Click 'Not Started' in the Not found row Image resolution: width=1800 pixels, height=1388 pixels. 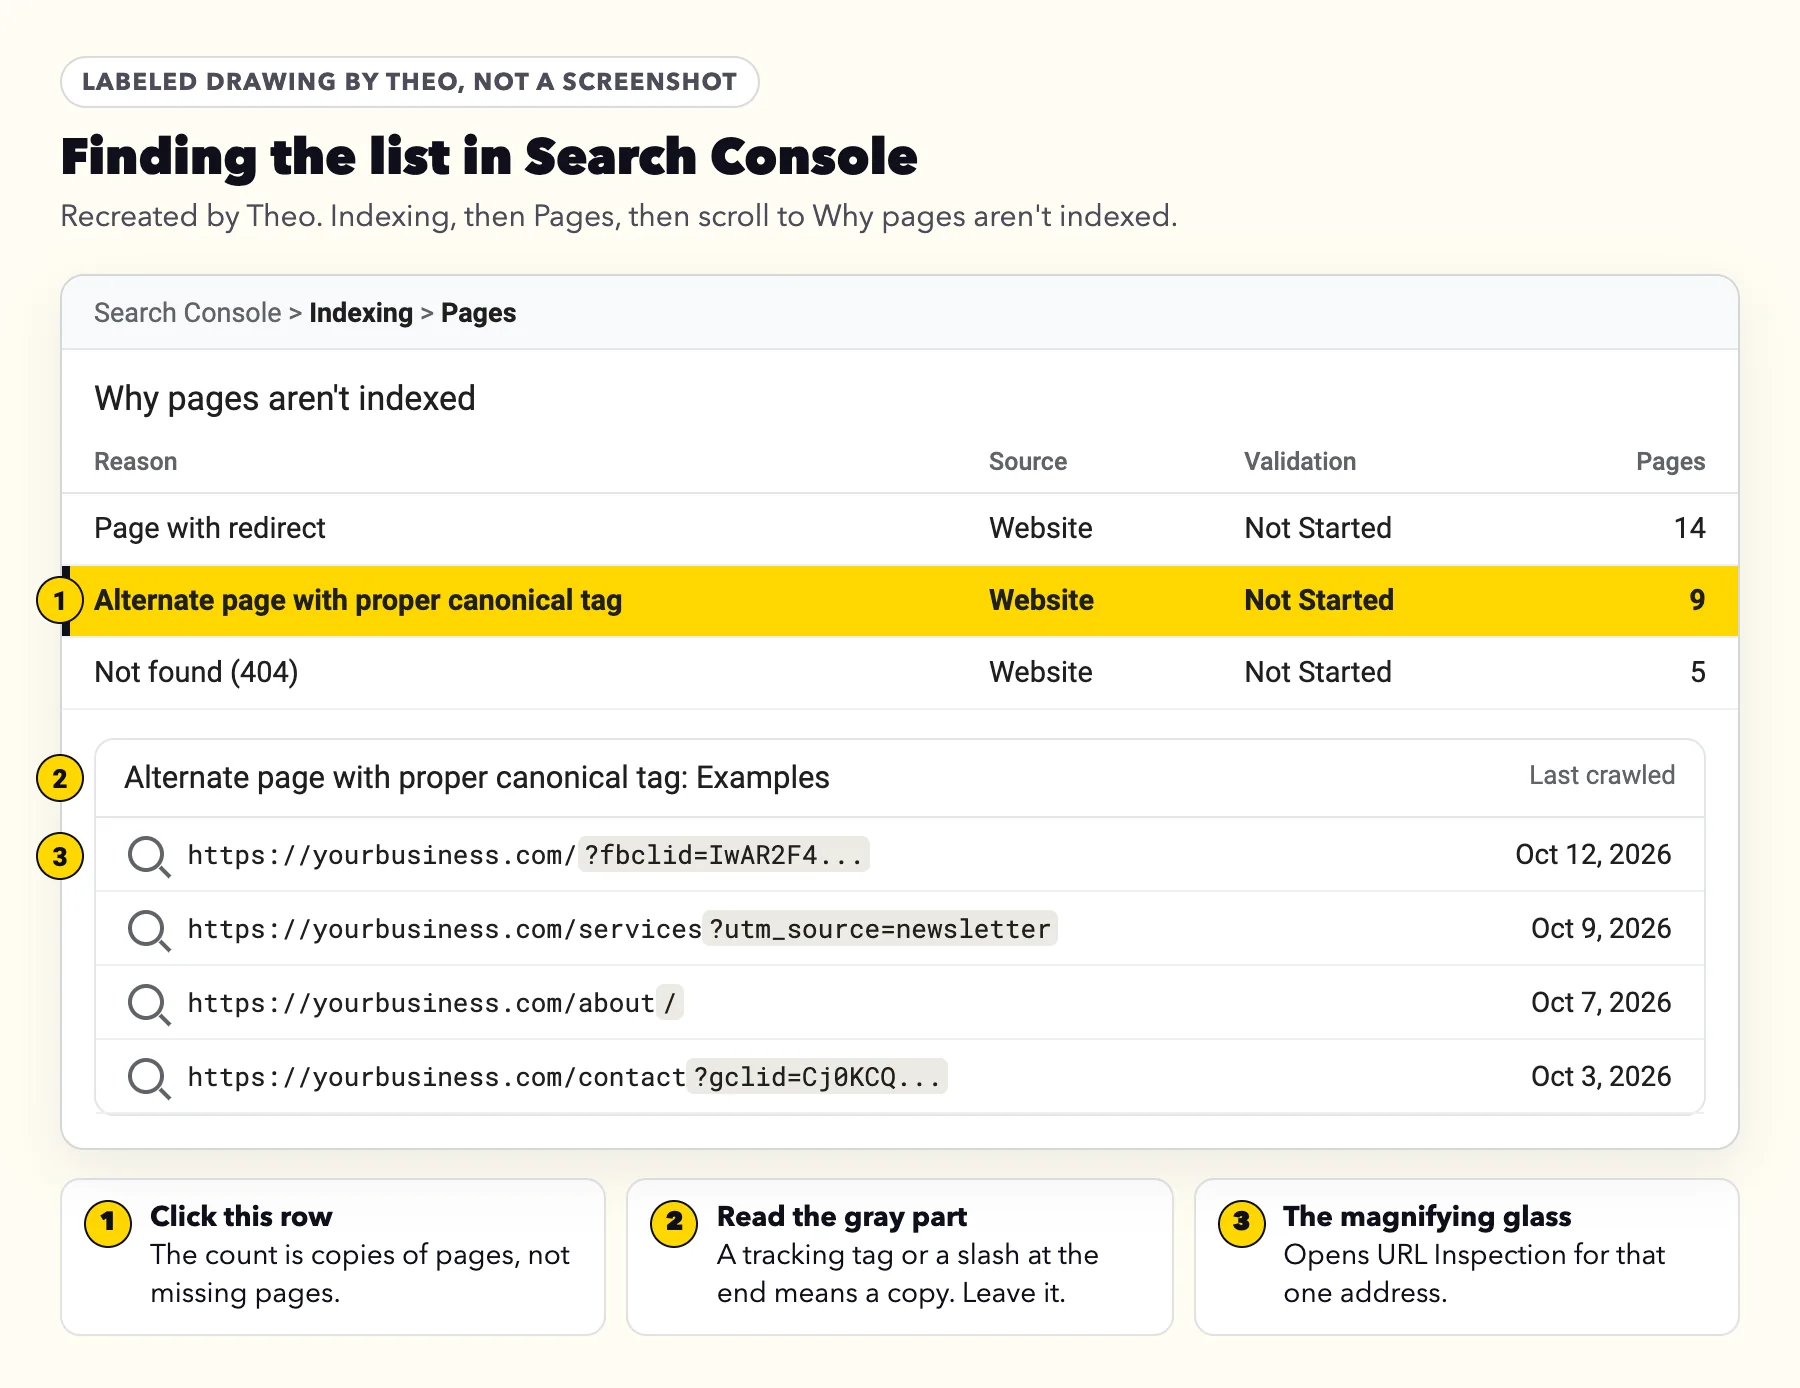(x=1318, y=672)
